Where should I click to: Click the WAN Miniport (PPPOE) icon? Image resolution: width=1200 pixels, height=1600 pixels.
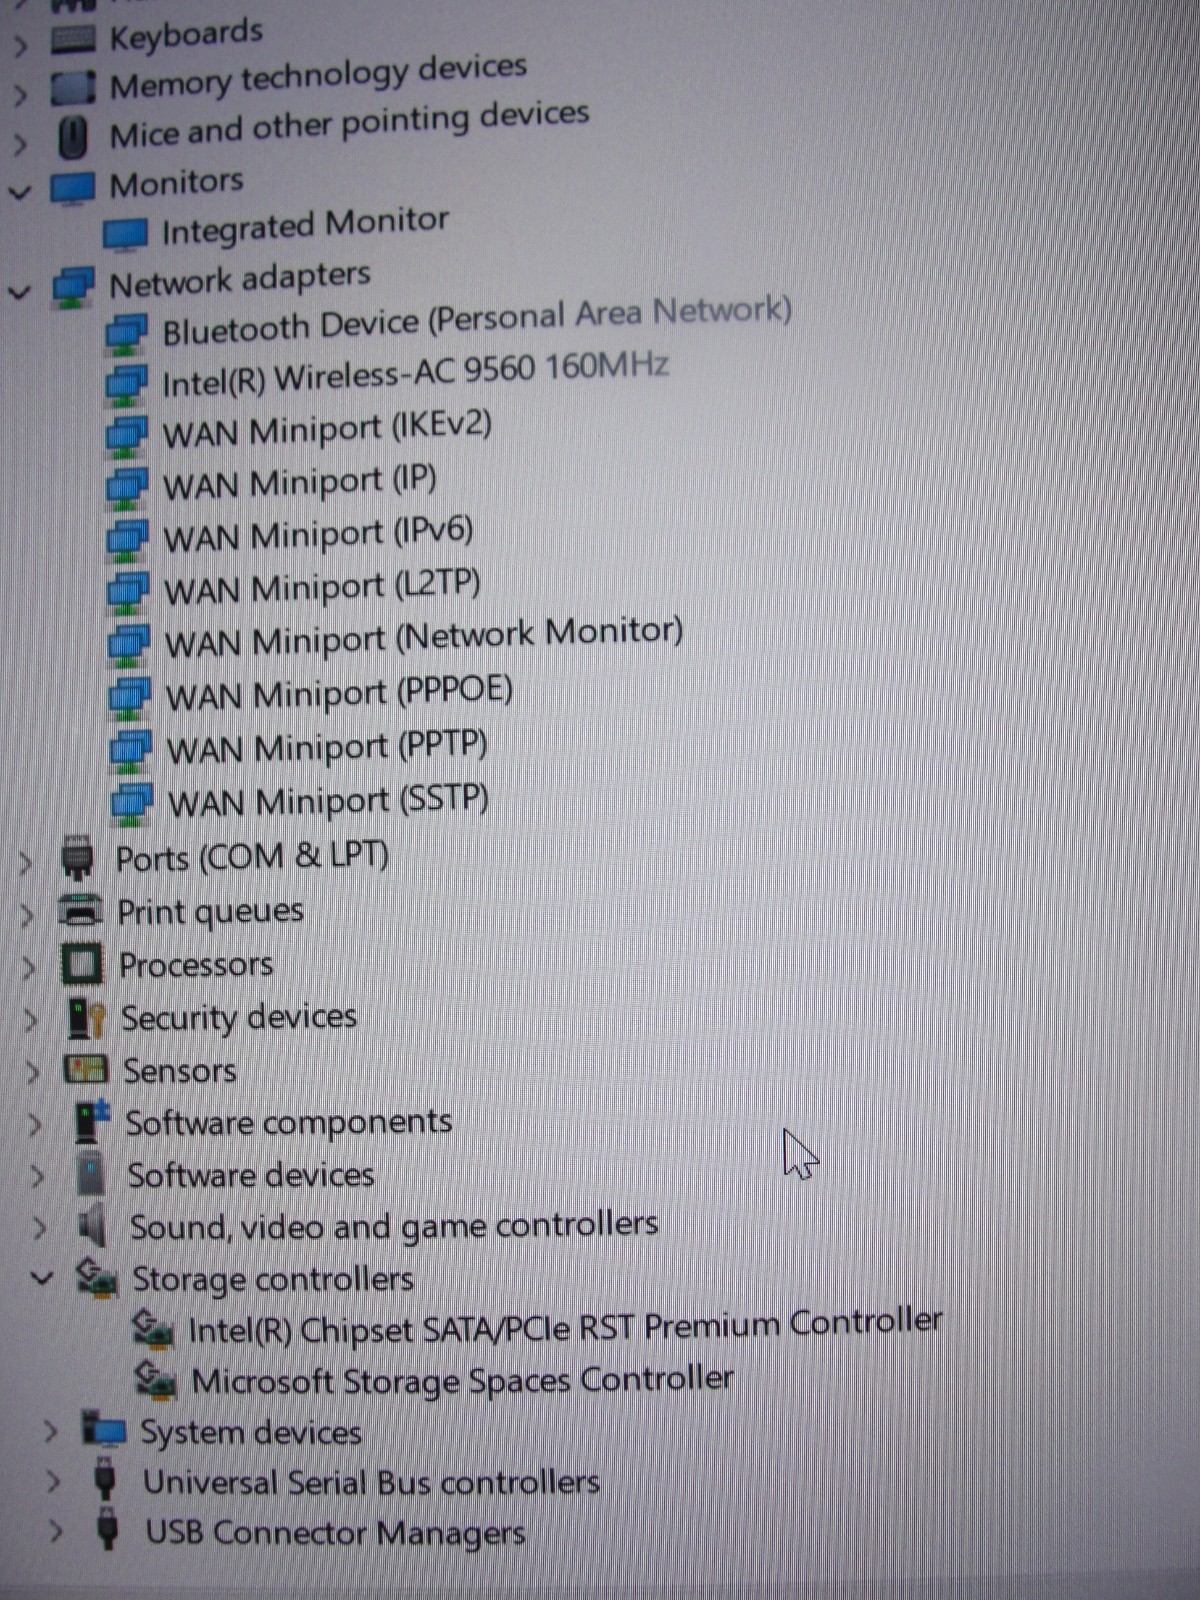(130, 698)
